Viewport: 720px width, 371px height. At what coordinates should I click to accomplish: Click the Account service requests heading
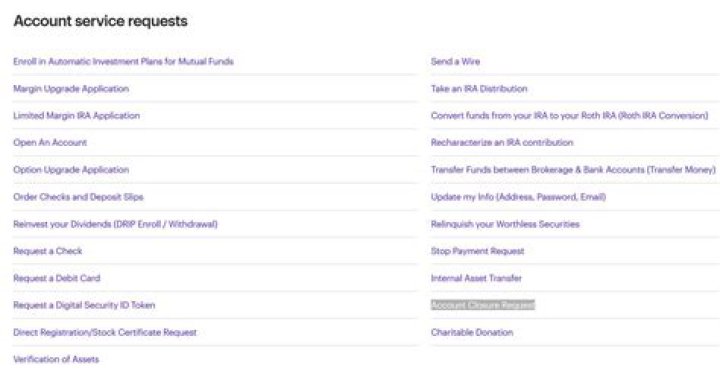coord(101,21)
